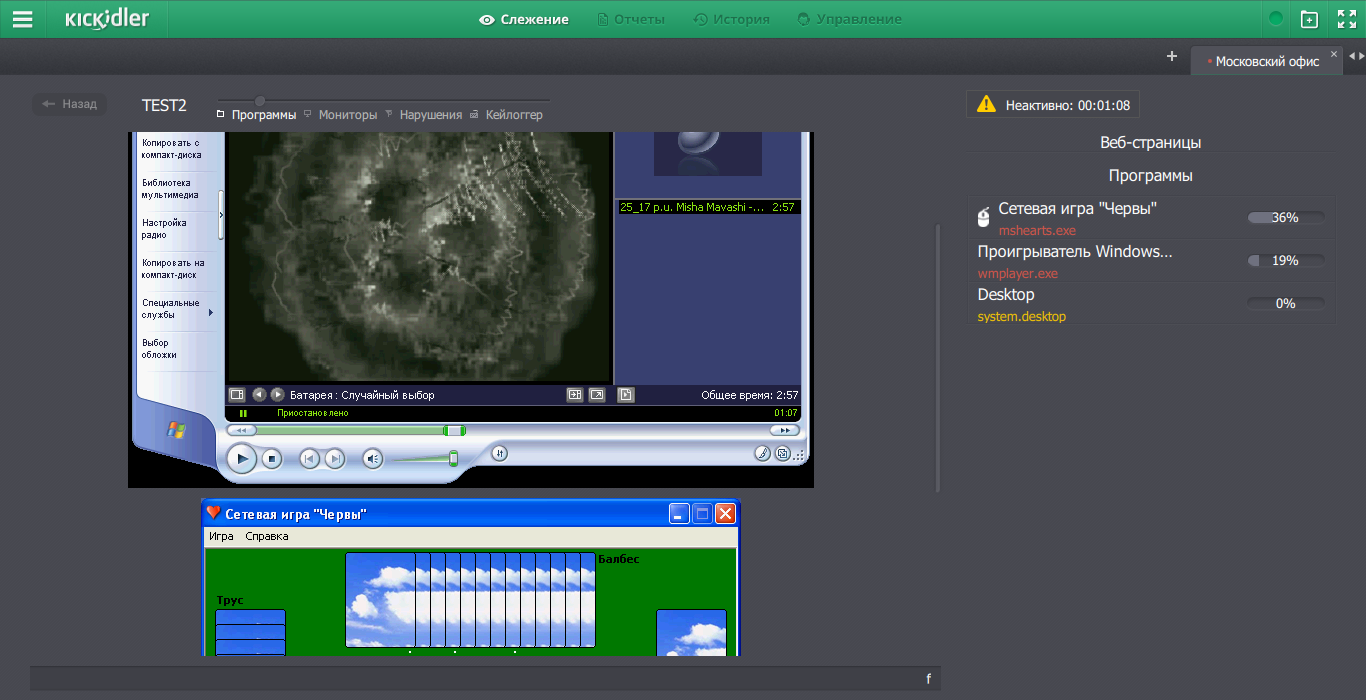Open the hamburger main menu
This screenshot has width=1366, height=700.
pos(22,19)
